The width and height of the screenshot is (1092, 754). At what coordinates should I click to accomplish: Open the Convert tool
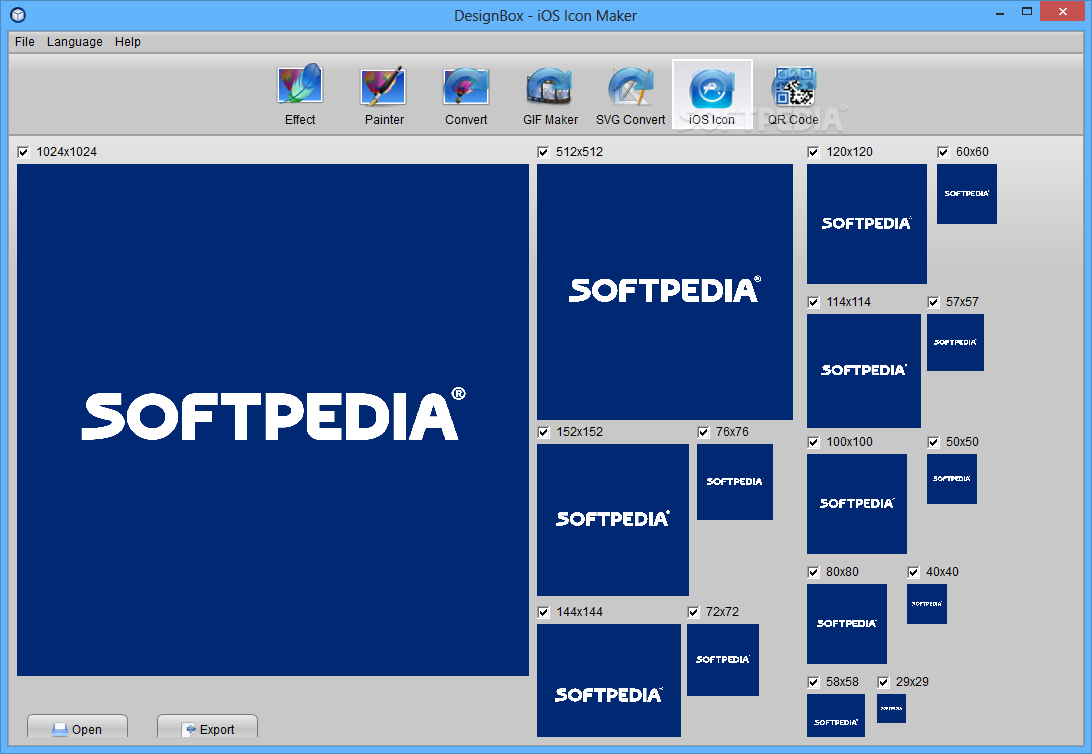(466, 95)
